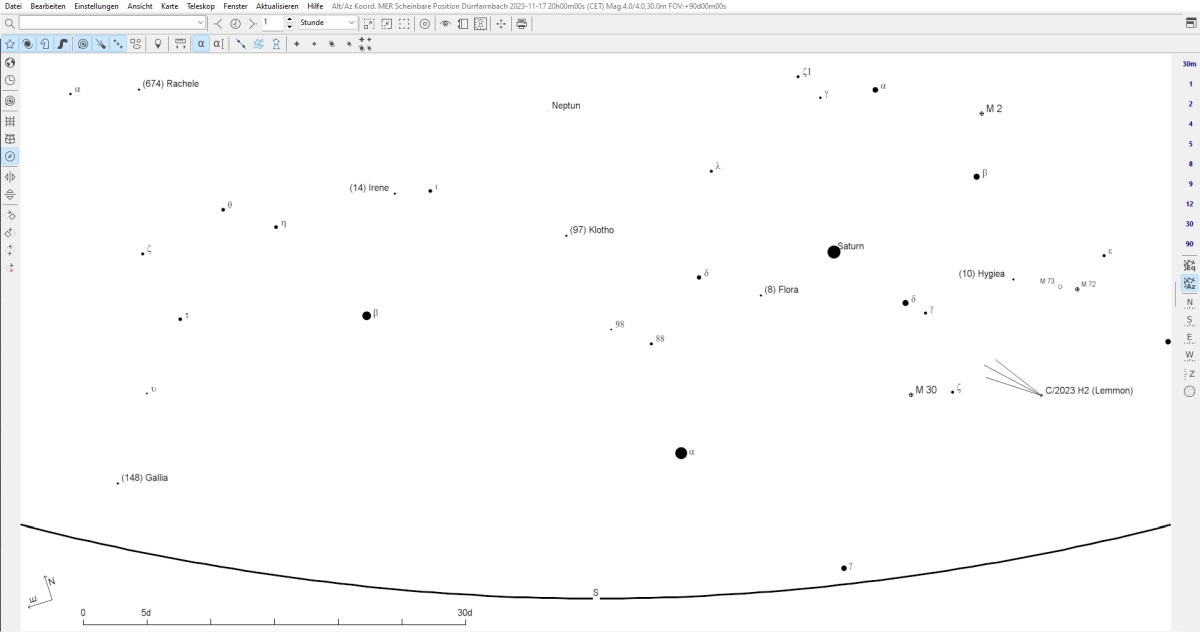The width and height of the screenshot is (1200, 632).
Task: Open the search box dropdown arrow
Action: click(200, 22)
